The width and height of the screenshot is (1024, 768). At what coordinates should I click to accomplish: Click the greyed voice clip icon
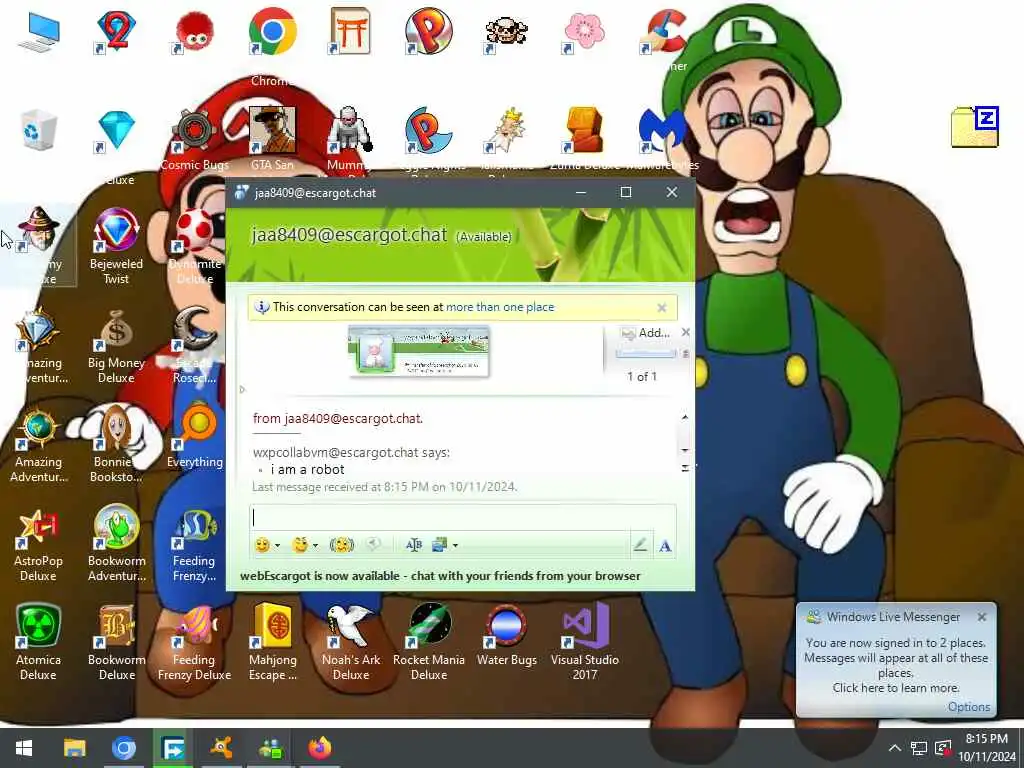373,545
